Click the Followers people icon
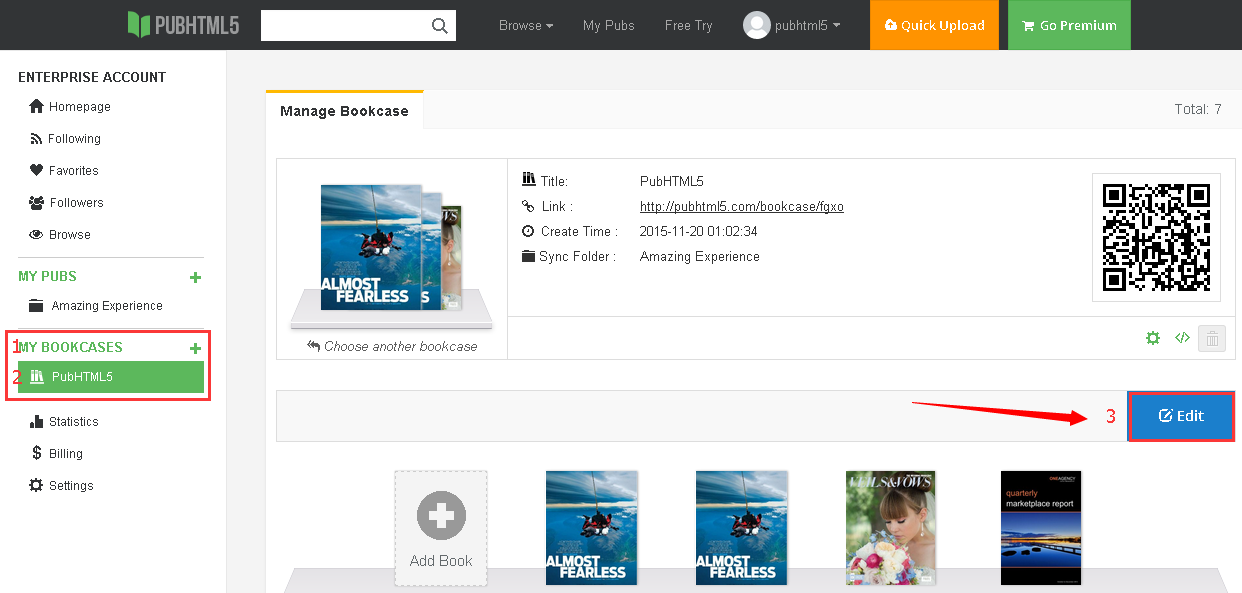 (x=37, y=203)
